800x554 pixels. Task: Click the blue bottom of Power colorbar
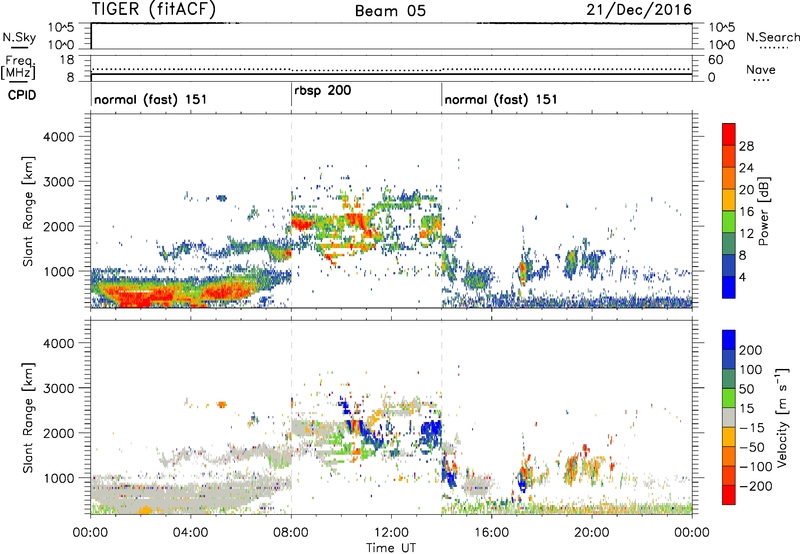pos(729,288)
